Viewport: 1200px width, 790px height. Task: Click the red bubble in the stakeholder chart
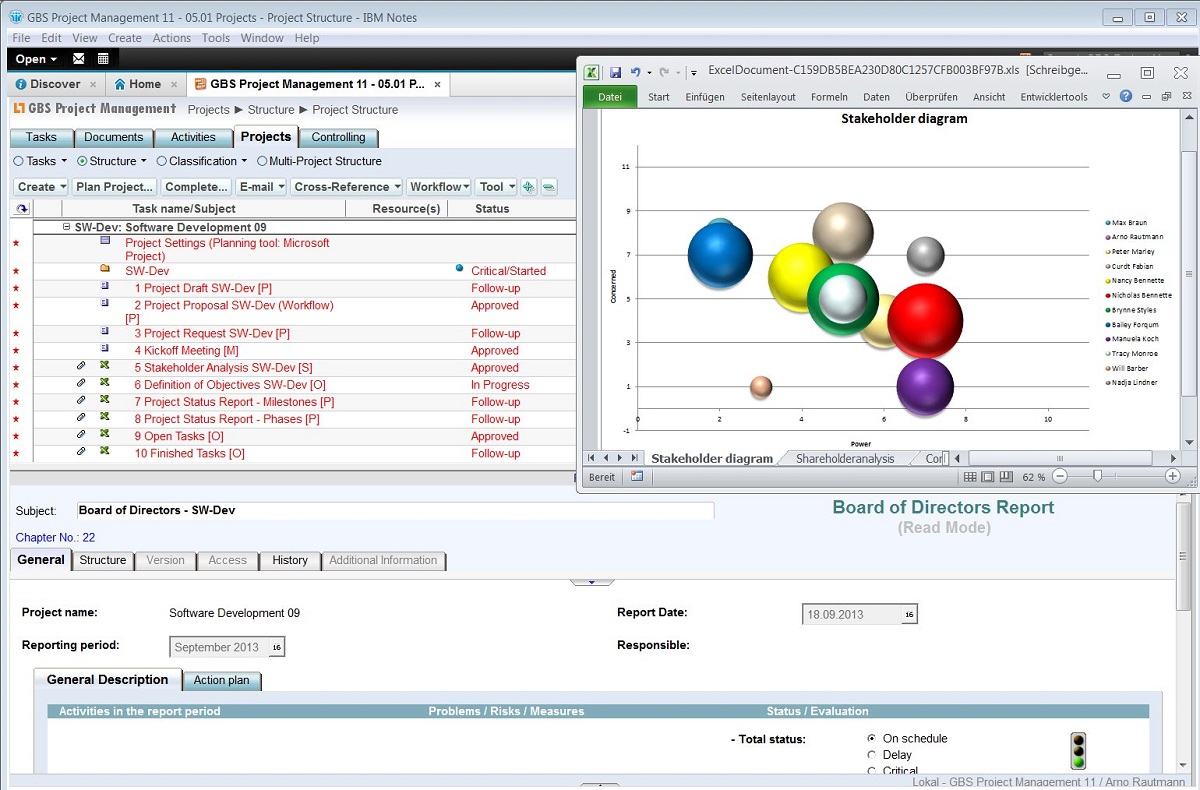(925, 320)
